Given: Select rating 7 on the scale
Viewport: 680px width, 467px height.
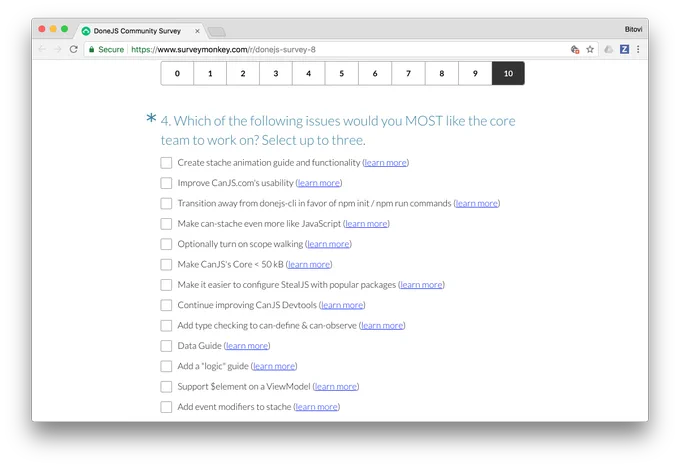Looking at the screenshot, I should pos(409,73).
